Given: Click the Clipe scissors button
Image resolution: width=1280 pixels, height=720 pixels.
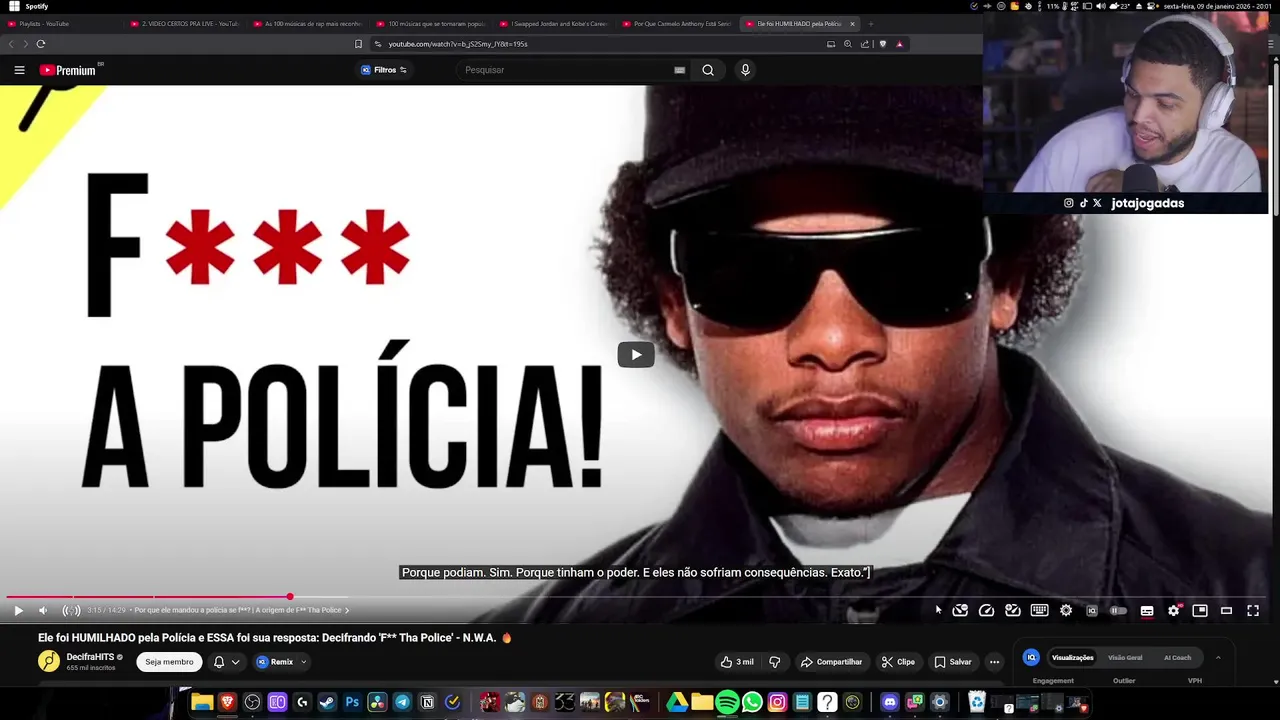Looking at the screenshot, I should [x=898, y=662].
